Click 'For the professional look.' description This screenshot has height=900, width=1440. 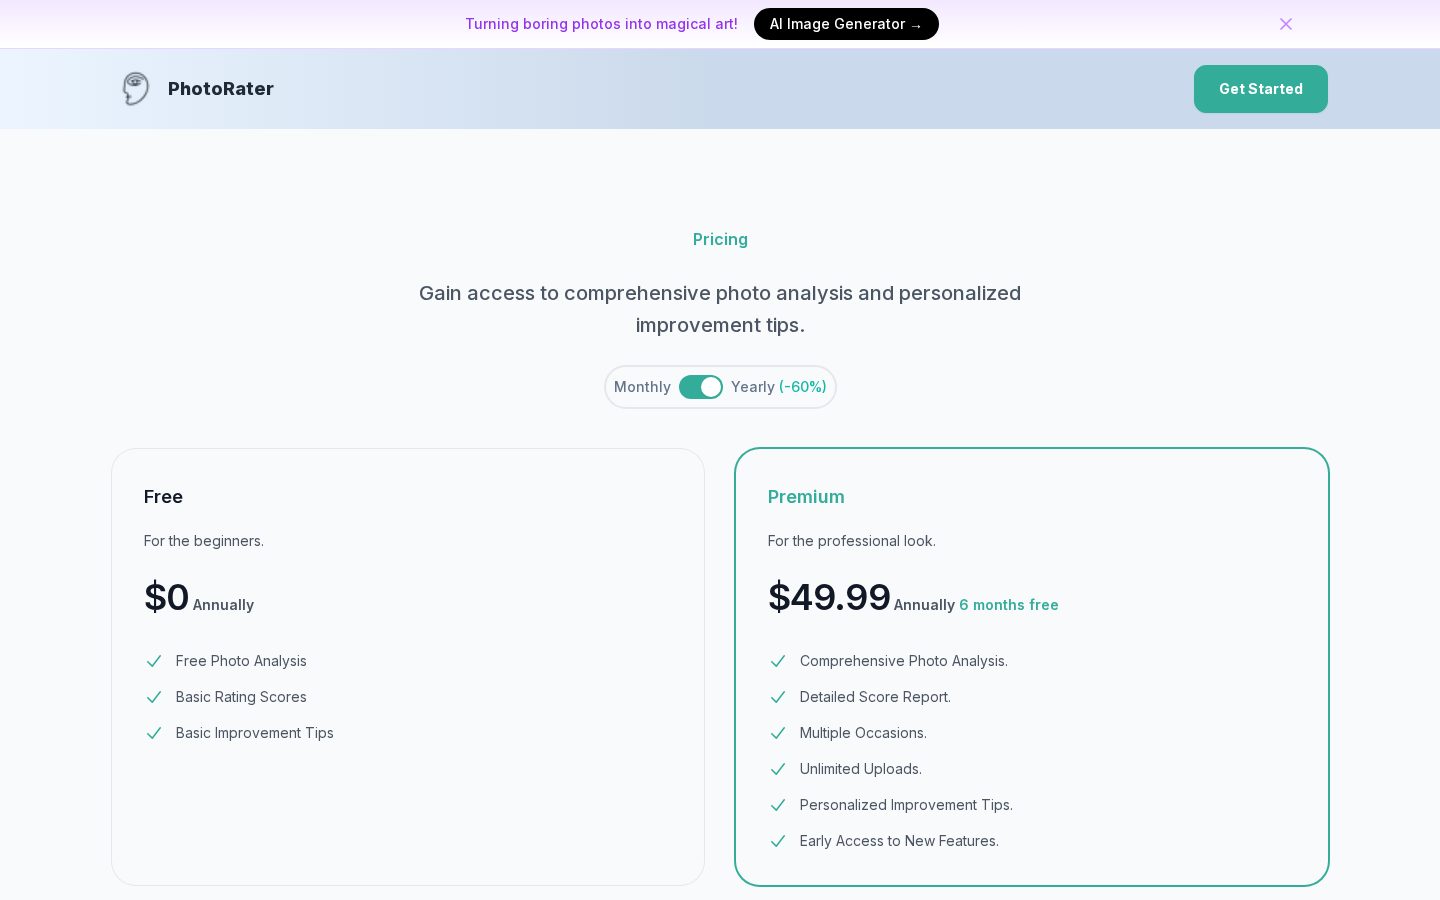click(x=852, y=541)
